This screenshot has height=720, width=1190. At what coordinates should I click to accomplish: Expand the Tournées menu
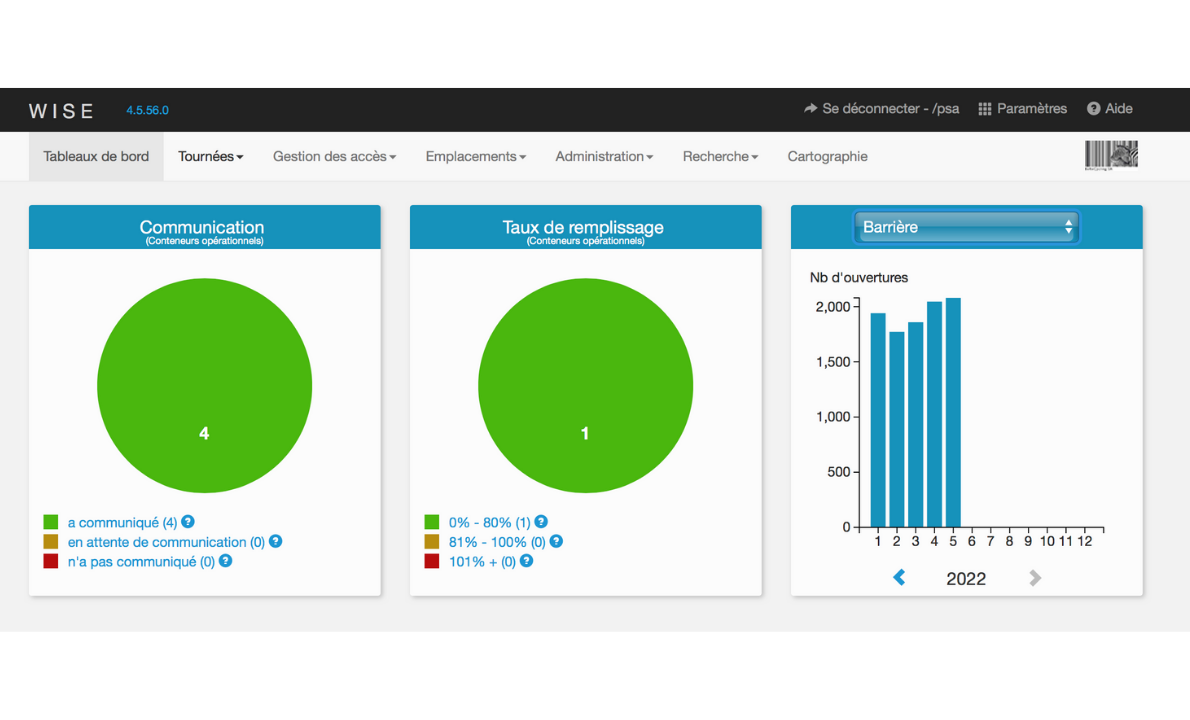pos(210,157)
